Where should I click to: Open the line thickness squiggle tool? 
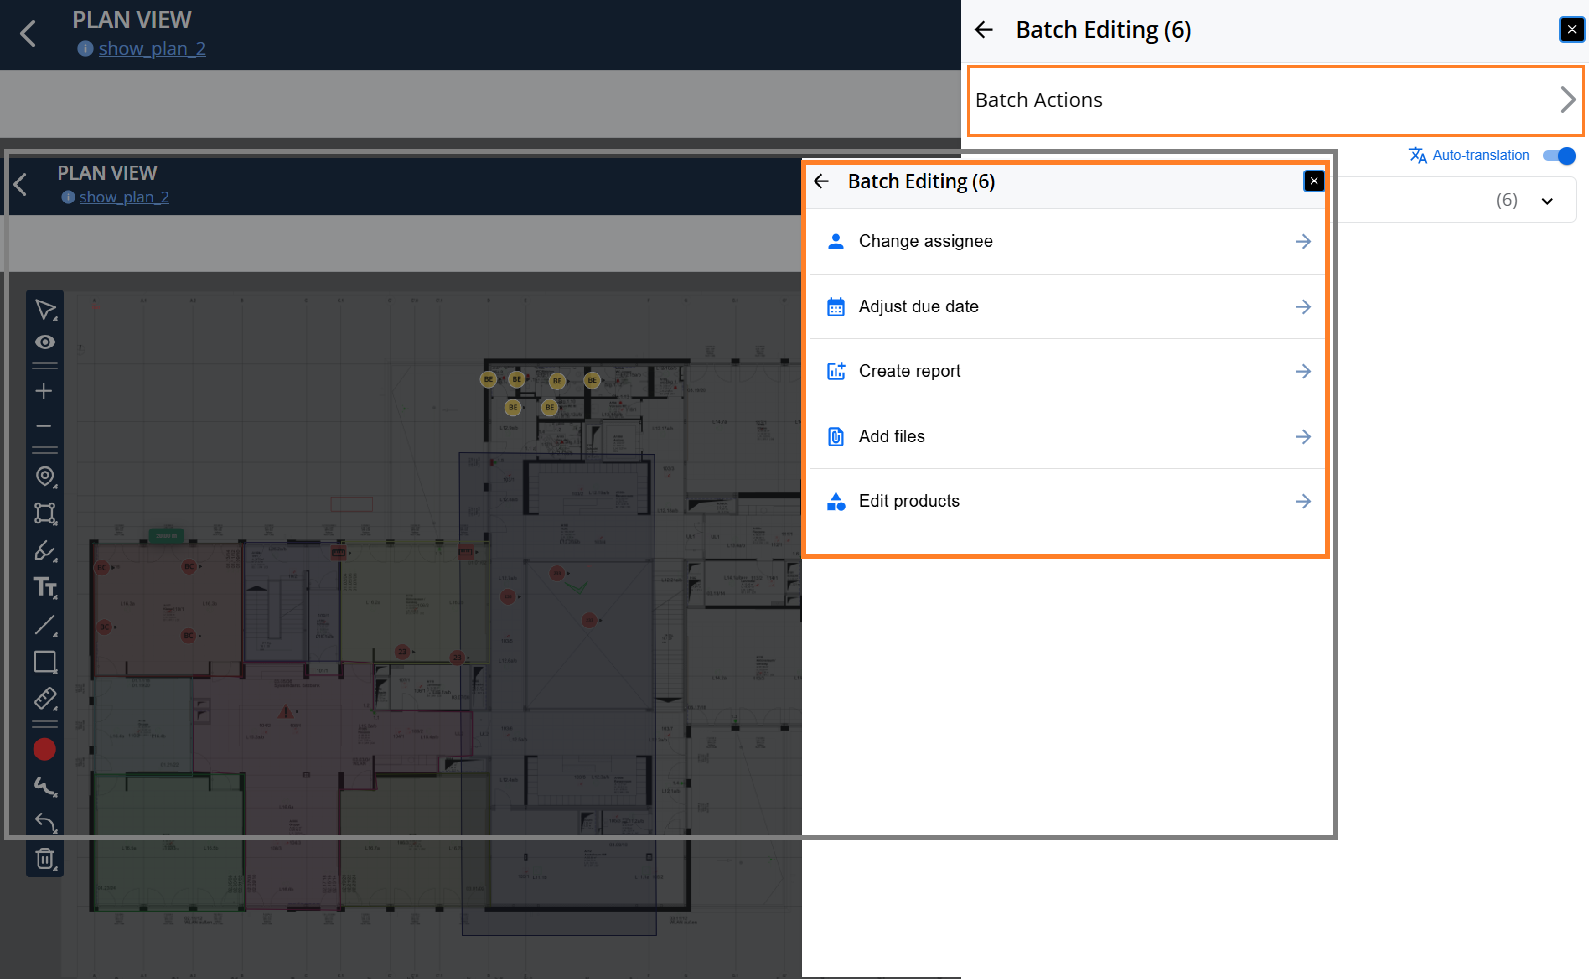click(x=45, y=787)
